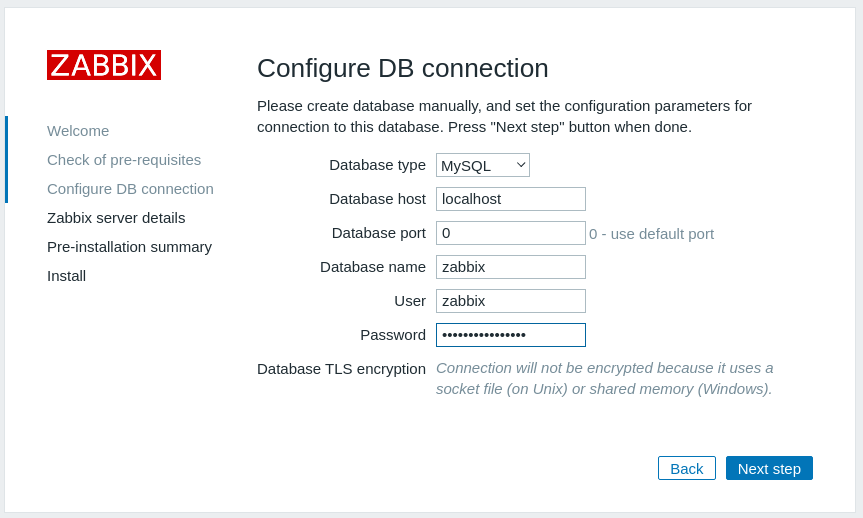863x518 pixels.
Task: Click the 'Please create database manually' instructions
Action: [504, 116]
